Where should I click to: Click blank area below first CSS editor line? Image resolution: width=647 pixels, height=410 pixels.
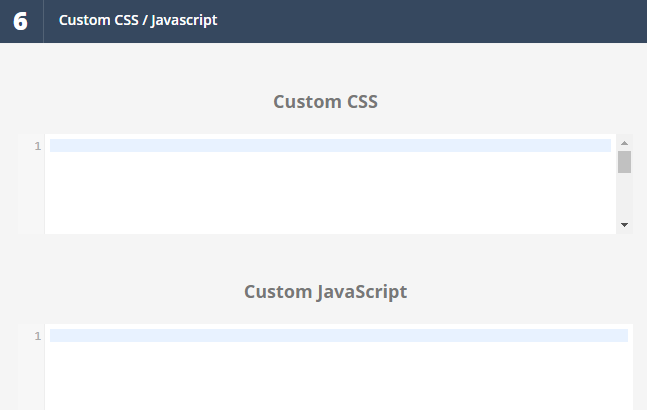click(x=330, y=193)
